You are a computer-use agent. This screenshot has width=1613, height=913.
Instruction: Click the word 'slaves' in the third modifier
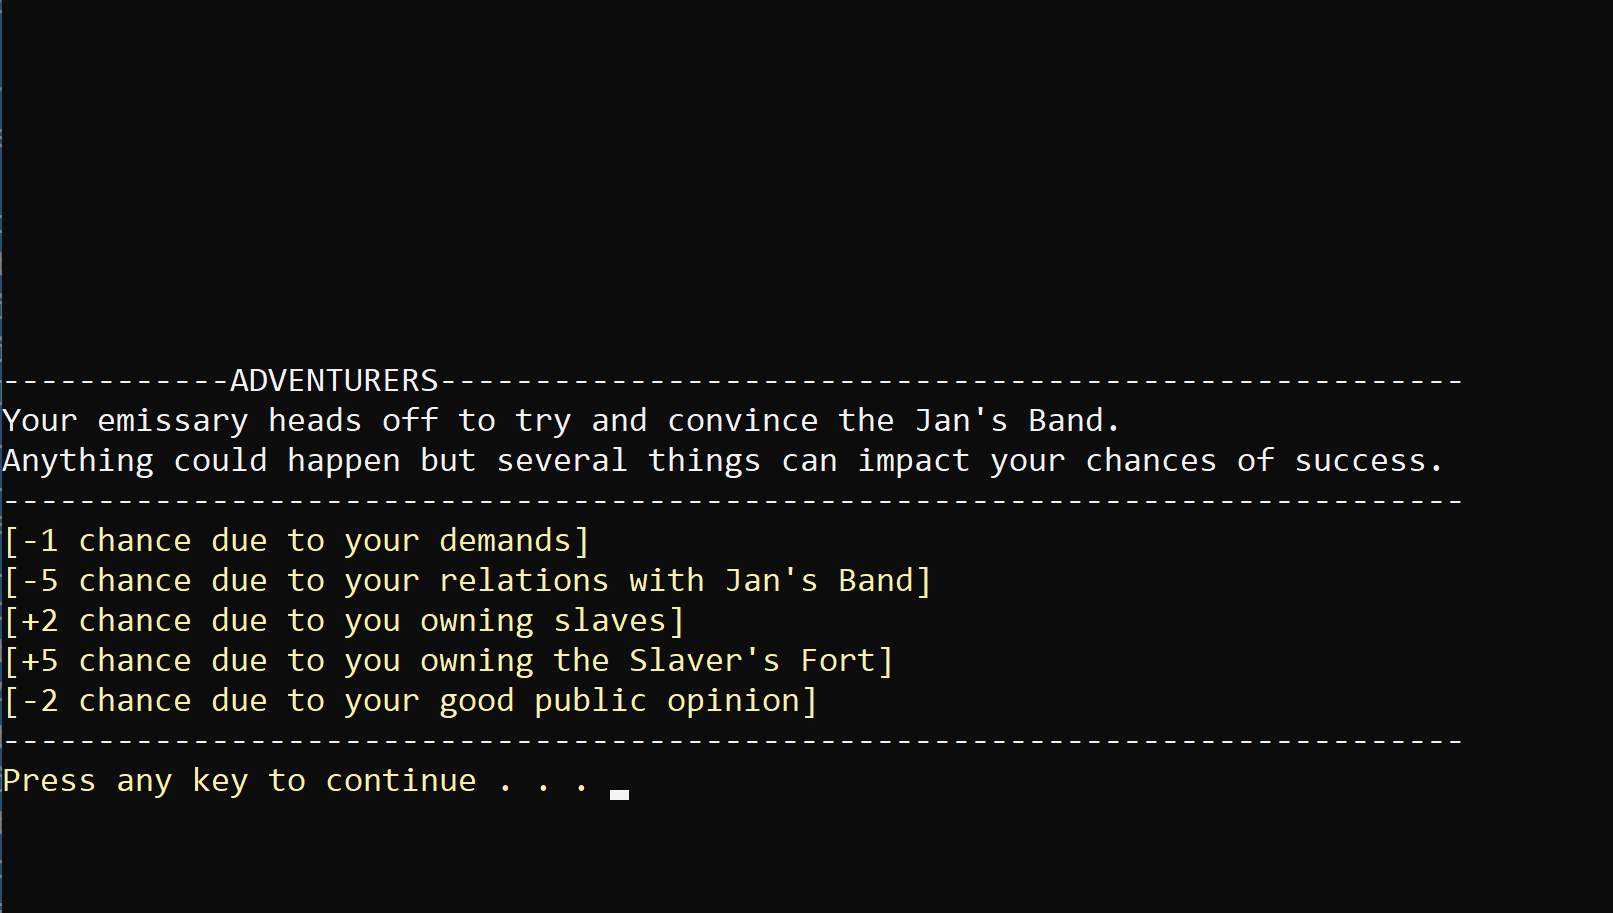tap(610, 621)
